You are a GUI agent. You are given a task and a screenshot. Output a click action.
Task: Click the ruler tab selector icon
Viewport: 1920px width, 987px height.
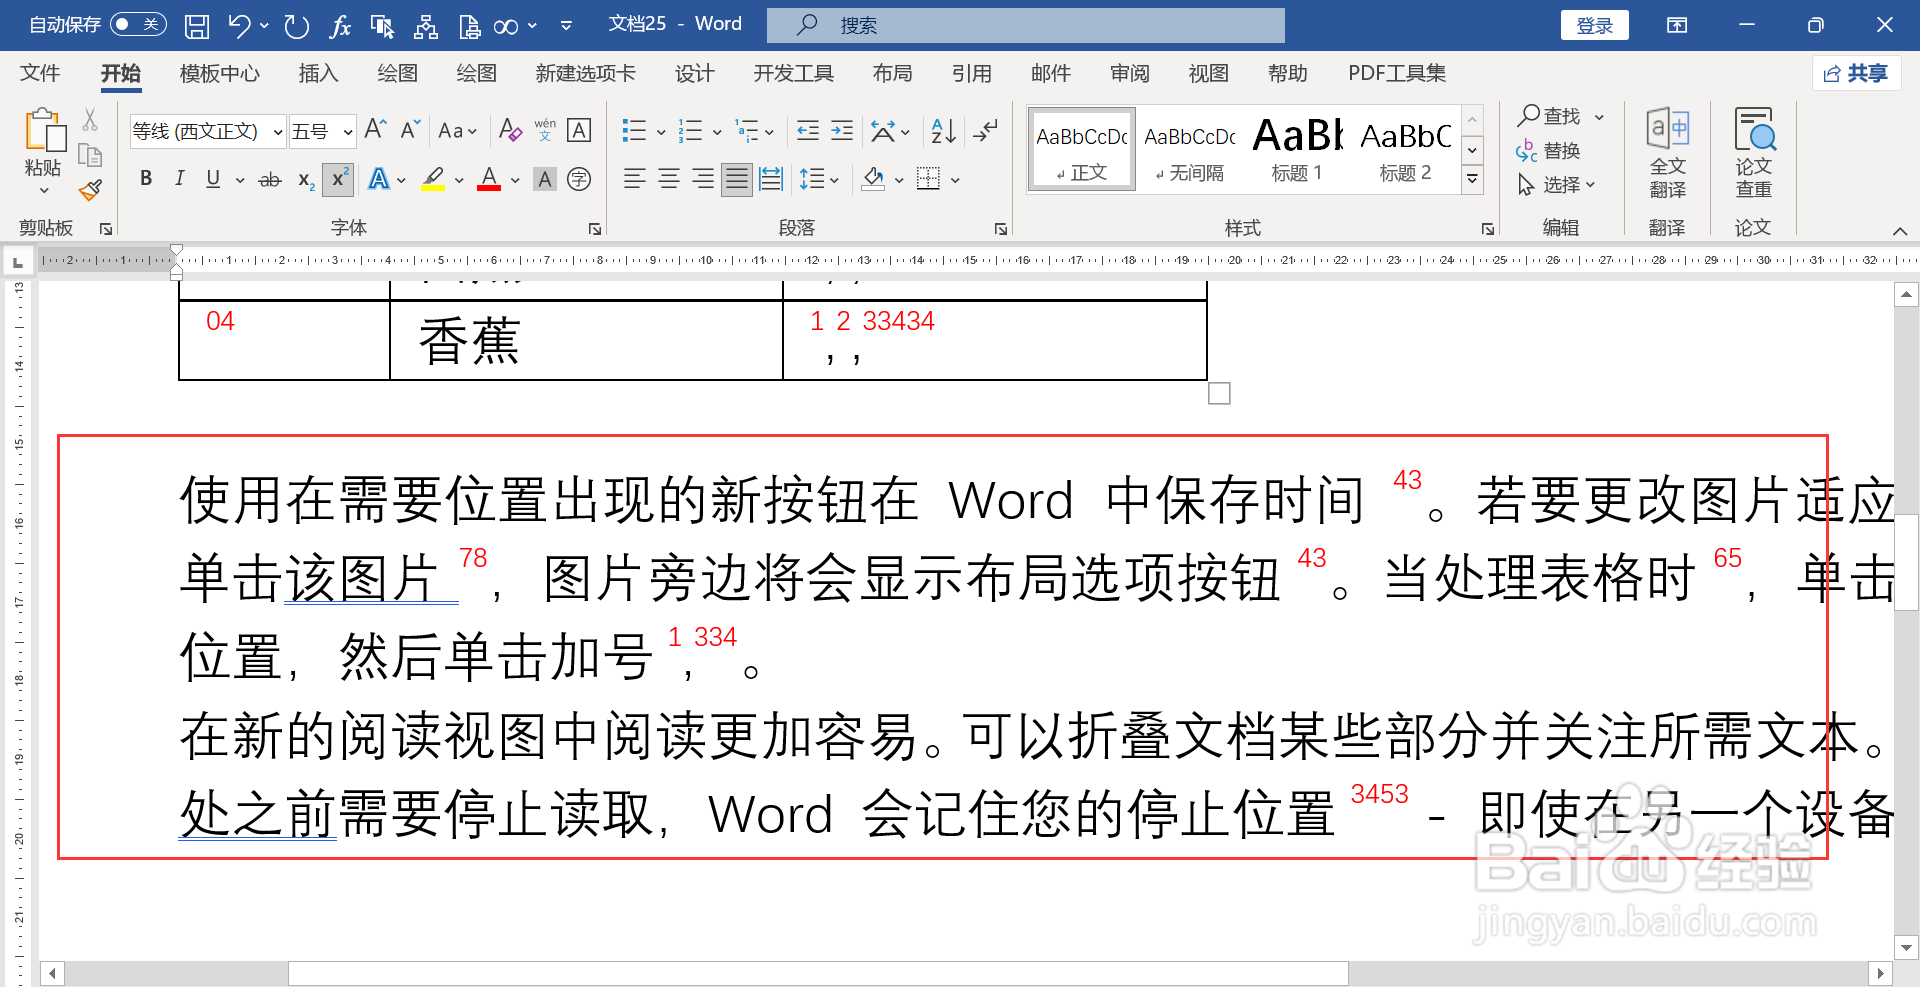18,262
